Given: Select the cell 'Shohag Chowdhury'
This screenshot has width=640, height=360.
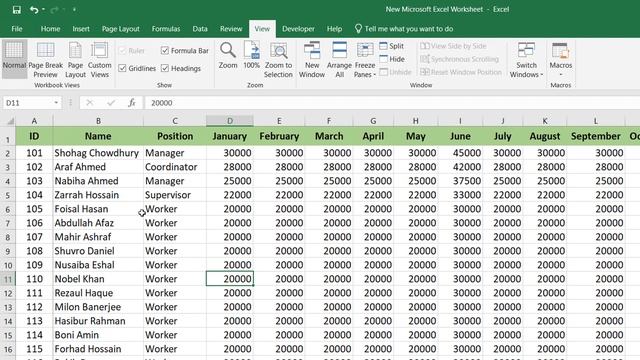Looking at the screenshot, I should tap(98, 153).
